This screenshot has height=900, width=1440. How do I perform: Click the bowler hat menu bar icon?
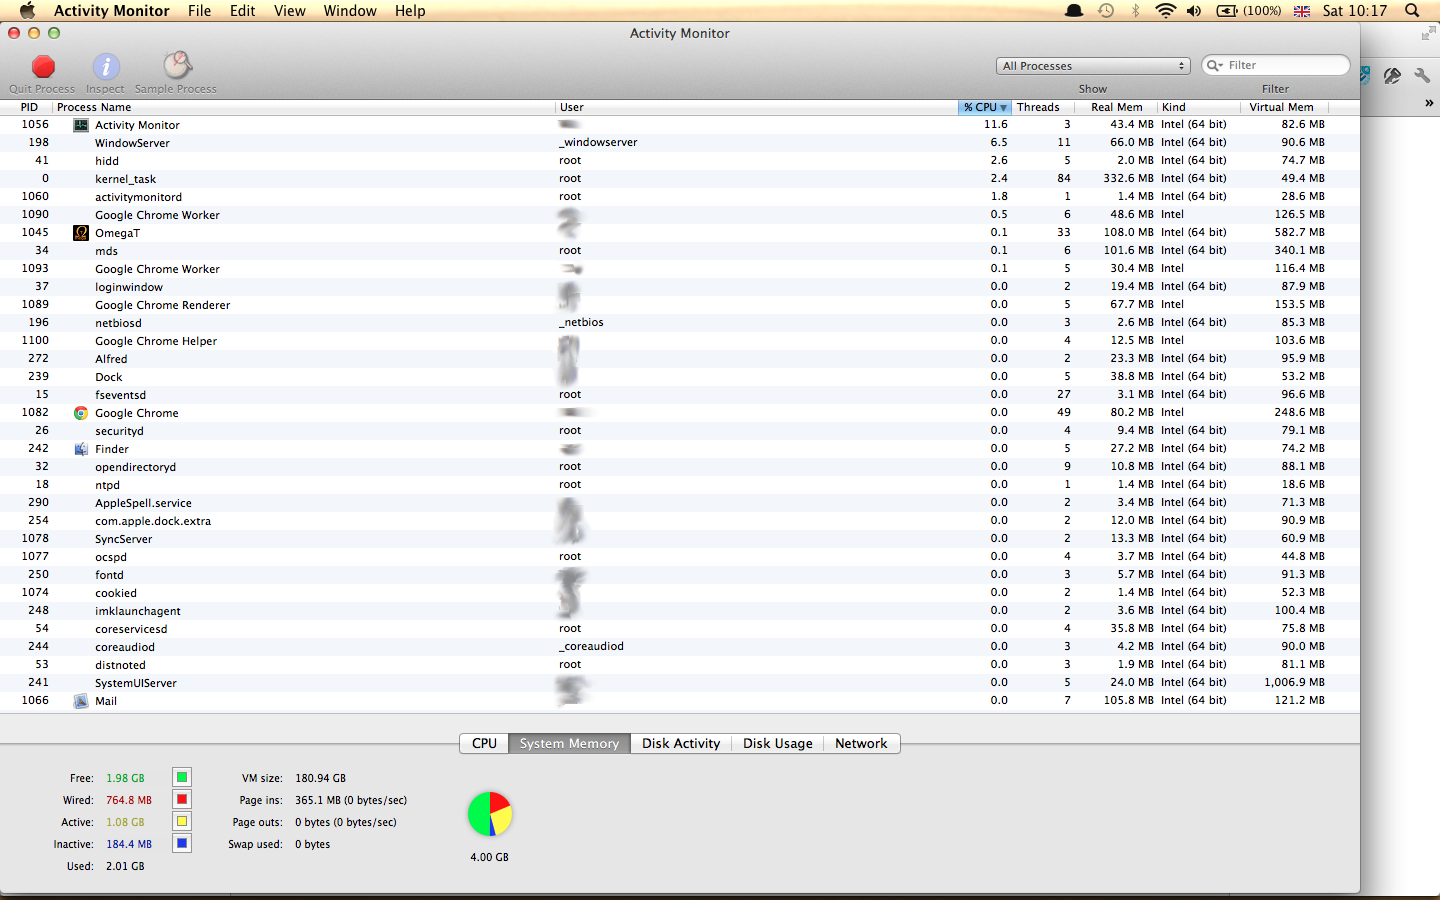(1075, 10)
